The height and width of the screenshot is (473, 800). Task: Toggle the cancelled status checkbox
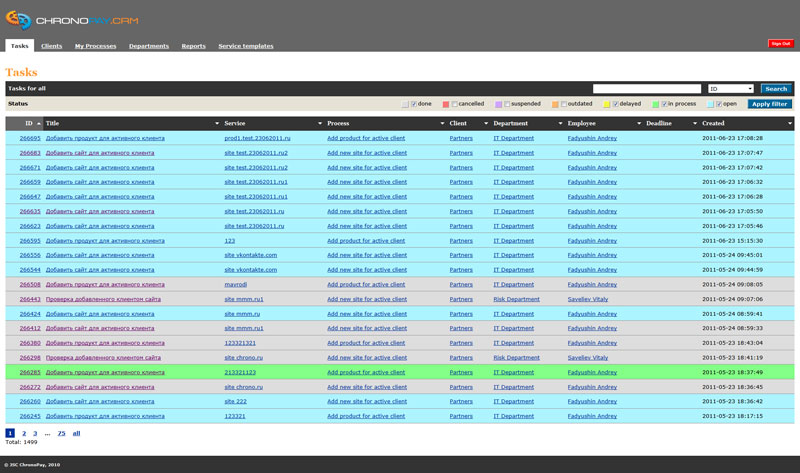tap(454, 104)
